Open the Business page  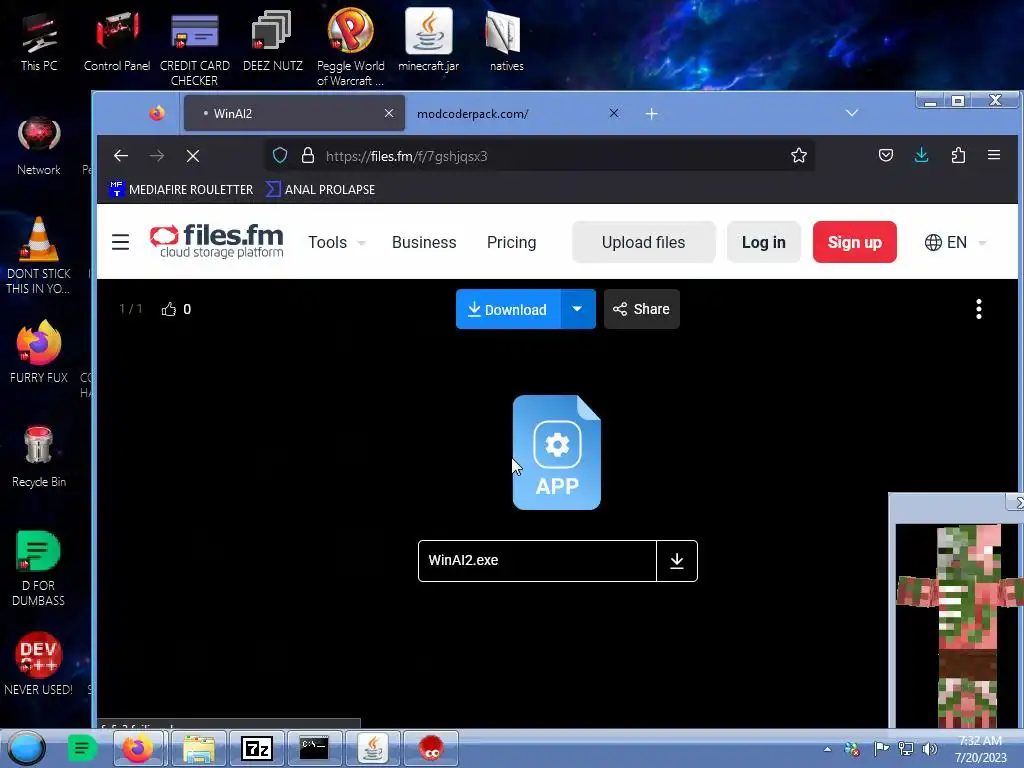coord(424,242)
